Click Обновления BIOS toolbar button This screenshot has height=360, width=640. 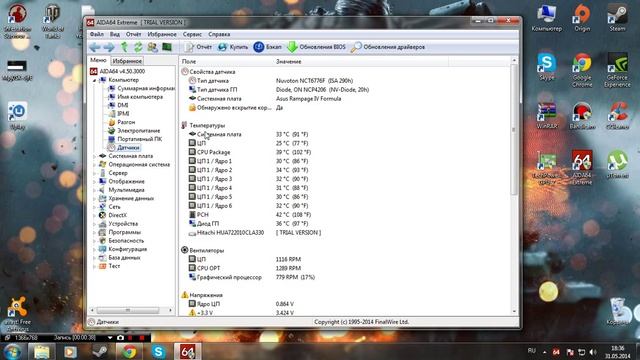(x=316, y=47)
